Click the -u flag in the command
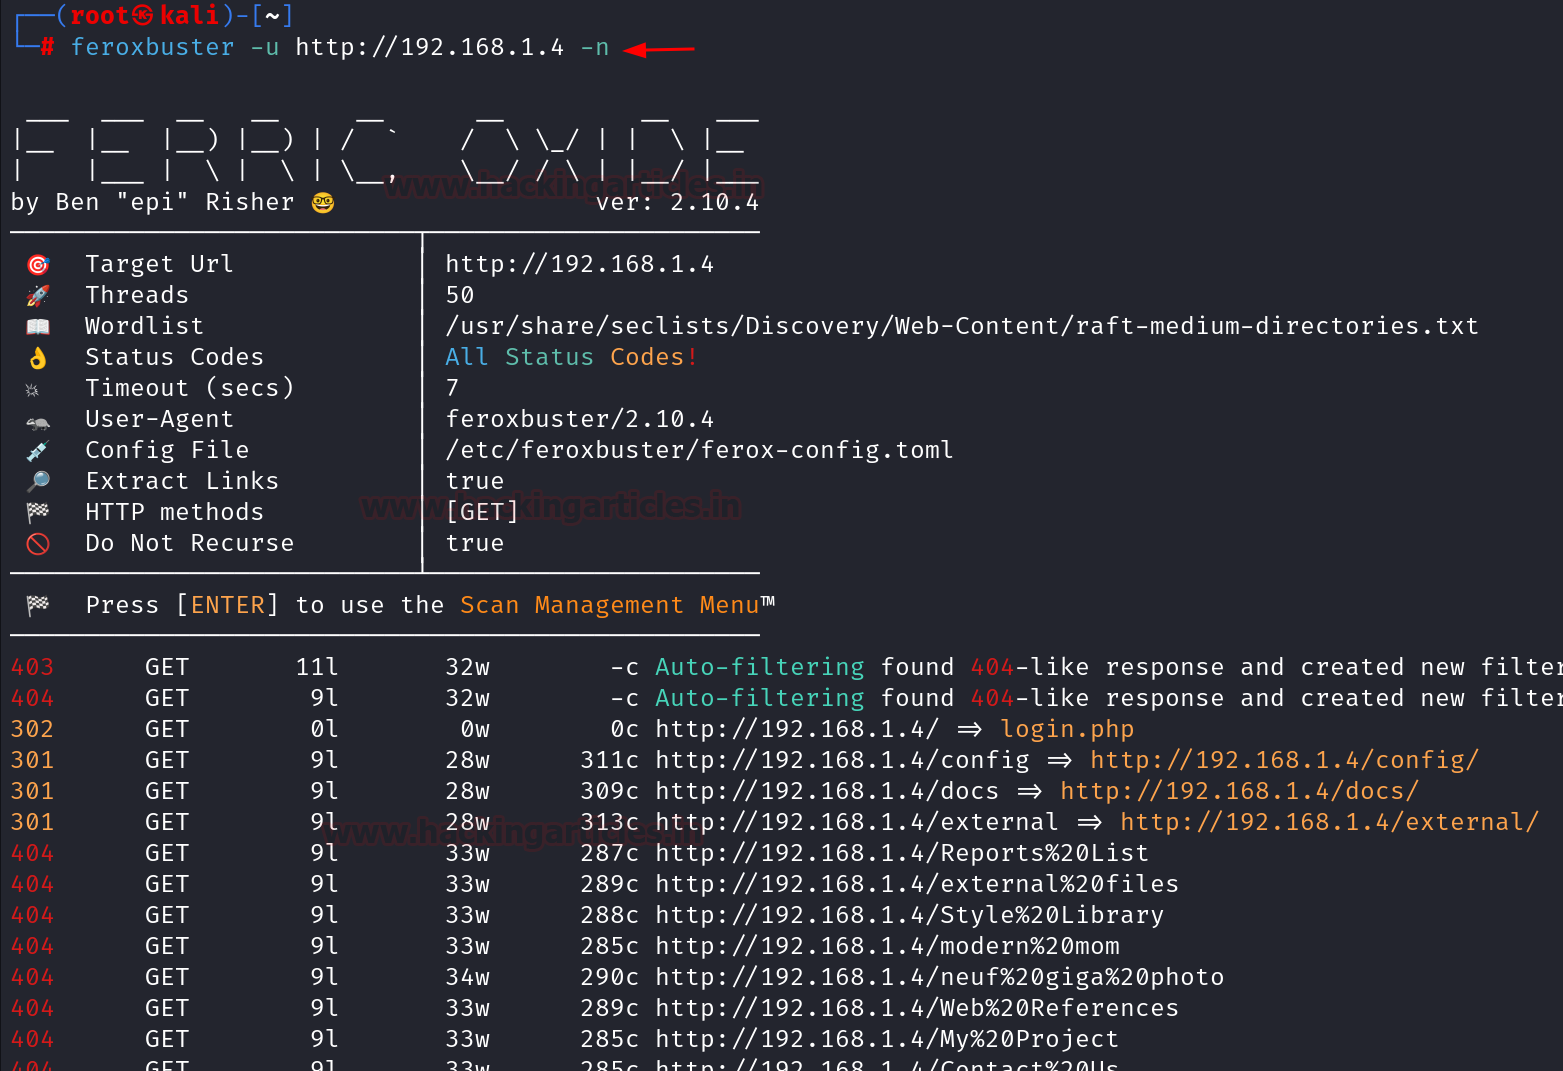This screenshot has width=1563, height=1071. [265, 47]
